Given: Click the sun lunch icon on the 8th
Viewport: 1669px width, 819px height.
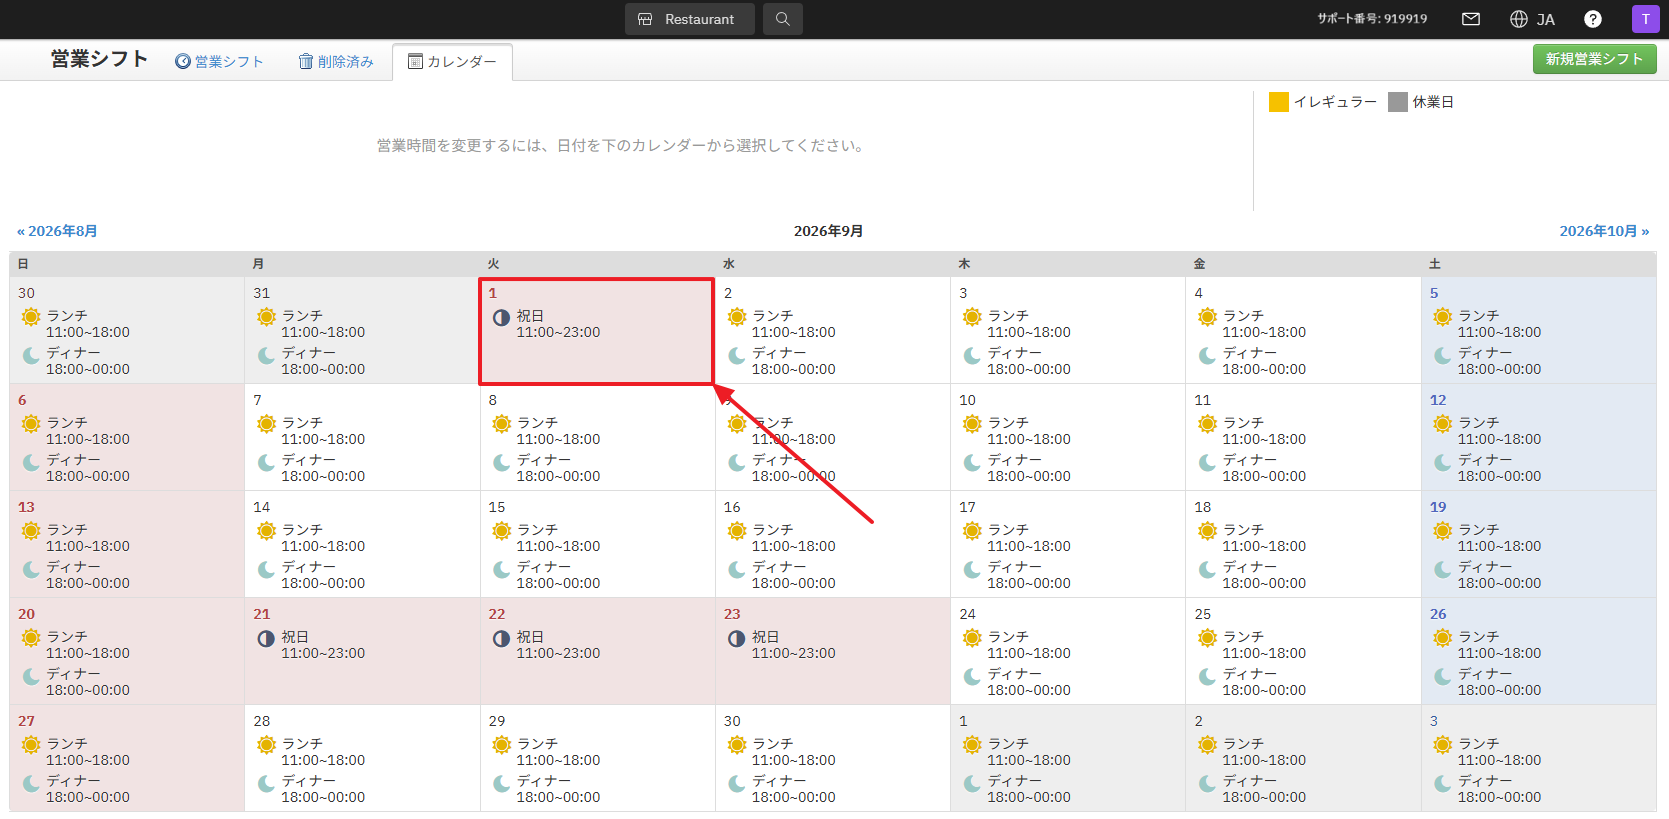Looking at the screenshot, I should point(501,424).
